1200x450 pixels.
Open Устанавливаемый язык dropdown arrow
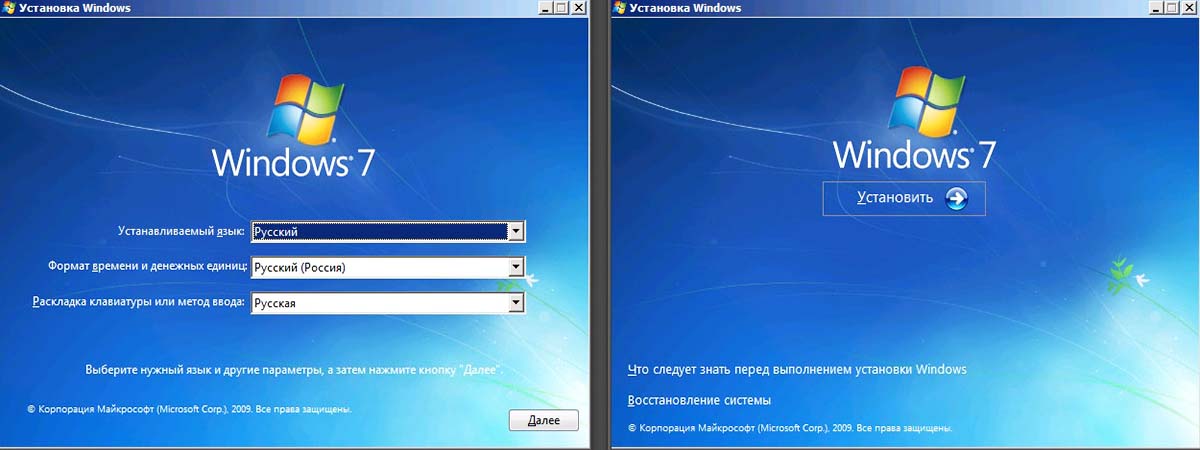(x=516, y=231)
